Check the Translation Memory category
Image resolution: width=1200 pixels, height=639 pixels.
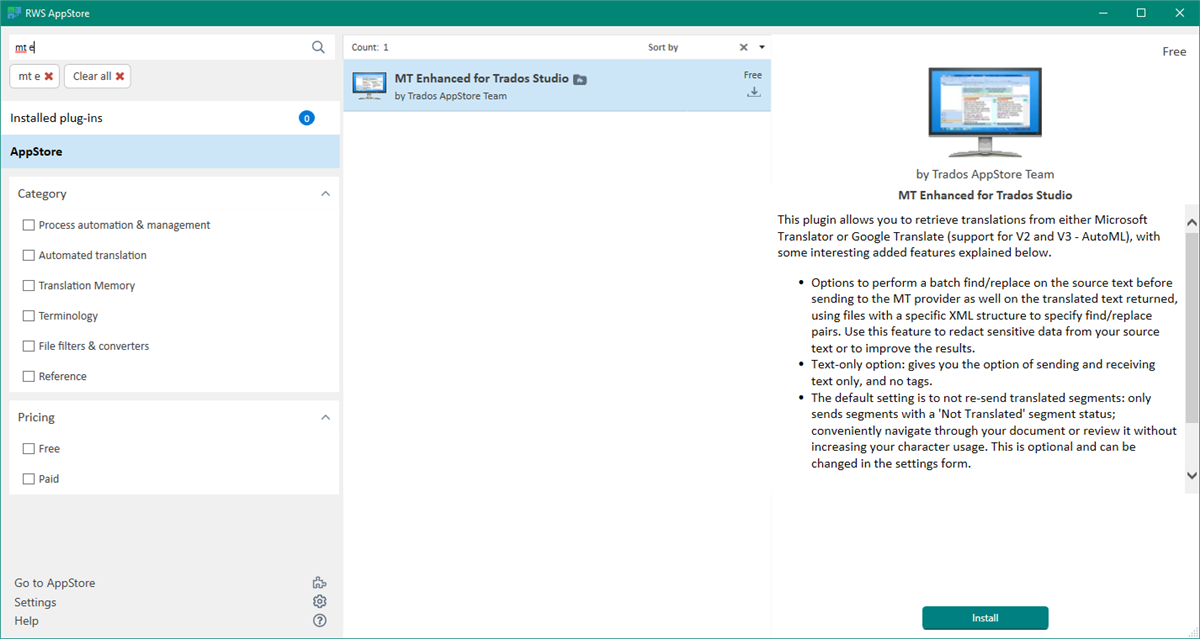(29, 286)
